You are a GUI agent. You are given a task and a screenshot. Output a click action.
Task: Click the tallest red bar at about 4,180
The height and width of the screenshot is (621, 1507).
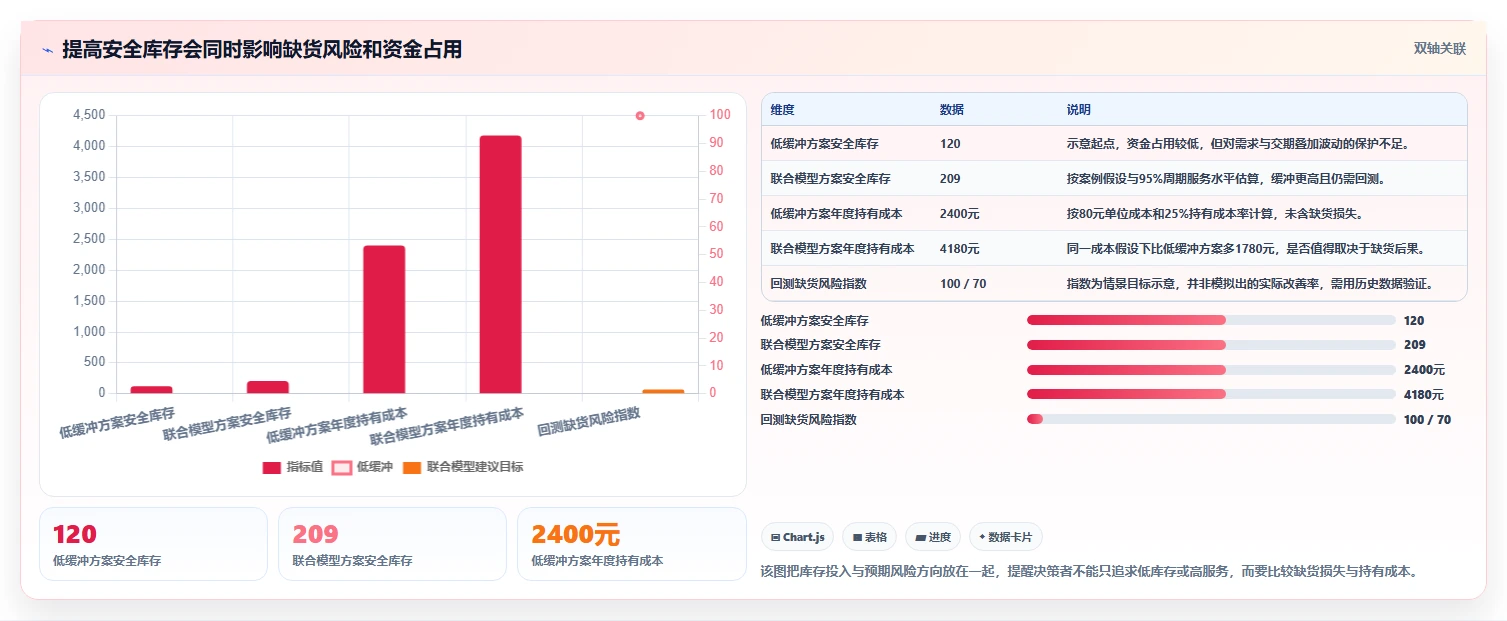[500, 264]
